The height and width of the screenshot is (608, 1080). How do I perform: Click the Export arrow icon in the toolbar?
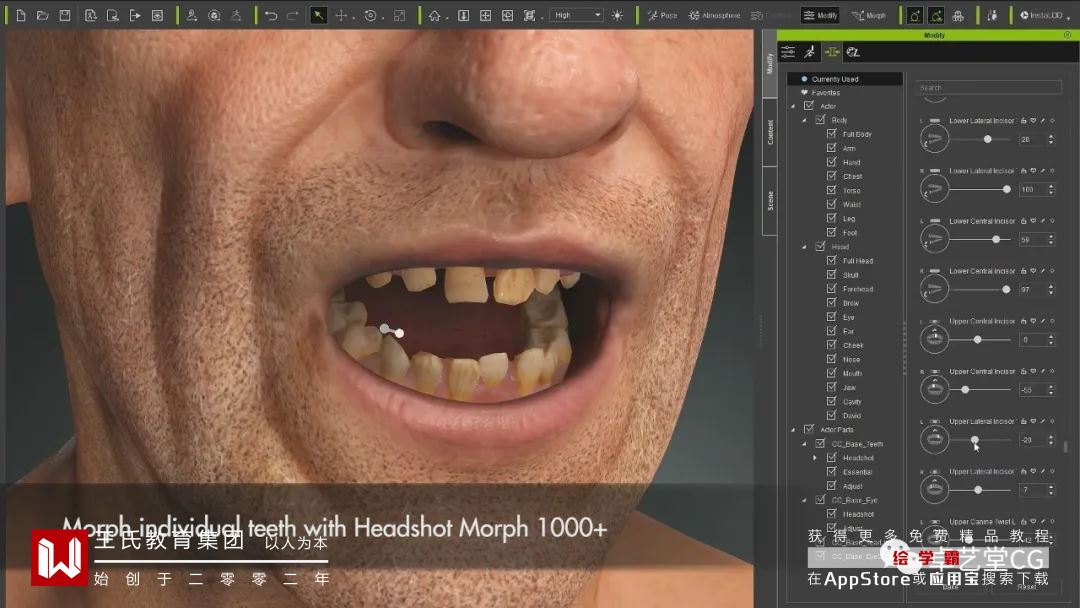tap(135, 15)
